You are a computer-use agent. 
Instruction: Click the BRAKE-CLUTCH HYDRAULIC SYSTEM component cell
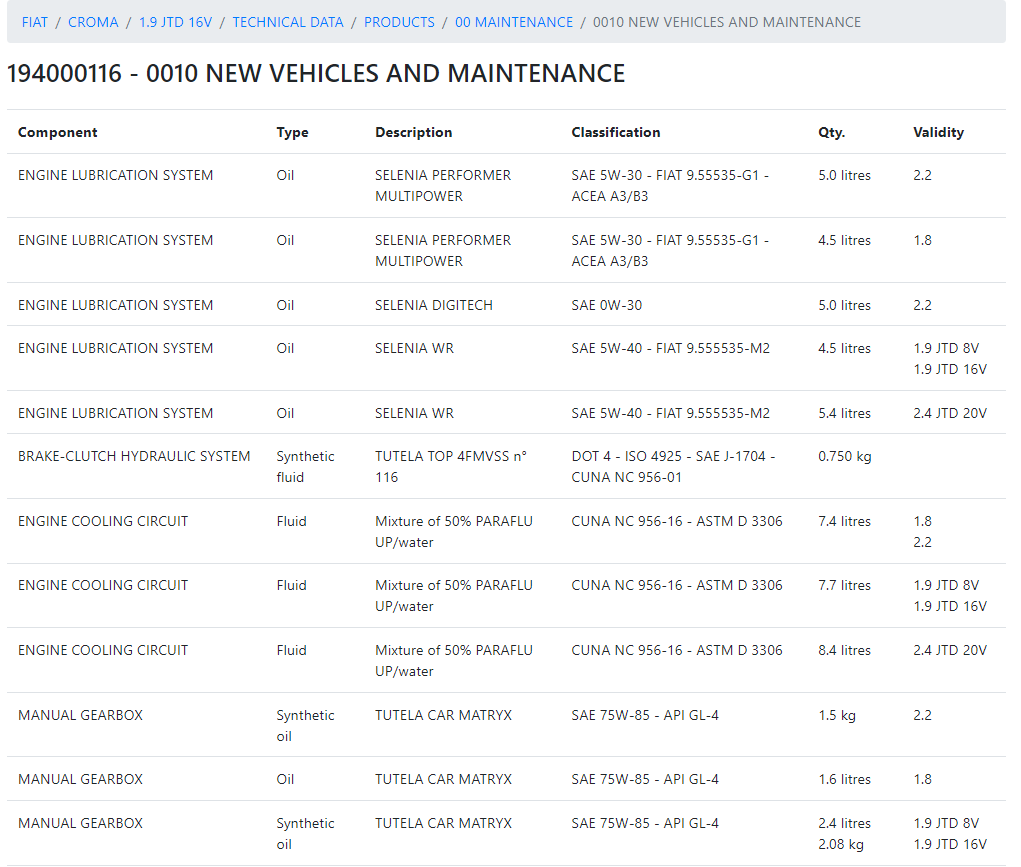click(x=134, y=456)
